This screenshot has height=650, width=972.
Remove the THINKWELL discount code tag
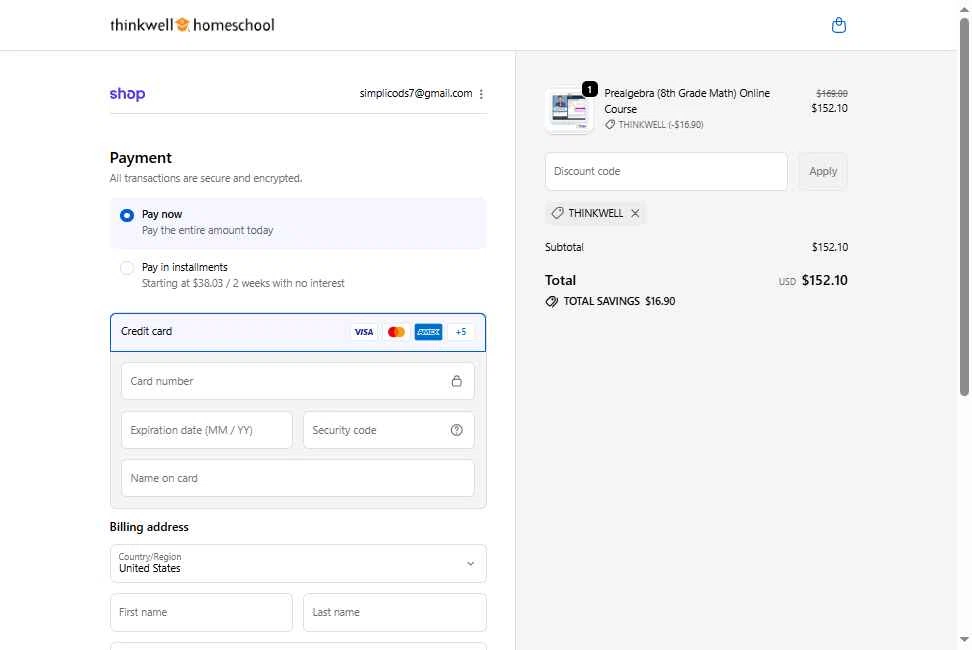pyautogui.click(x=635, y=213)
